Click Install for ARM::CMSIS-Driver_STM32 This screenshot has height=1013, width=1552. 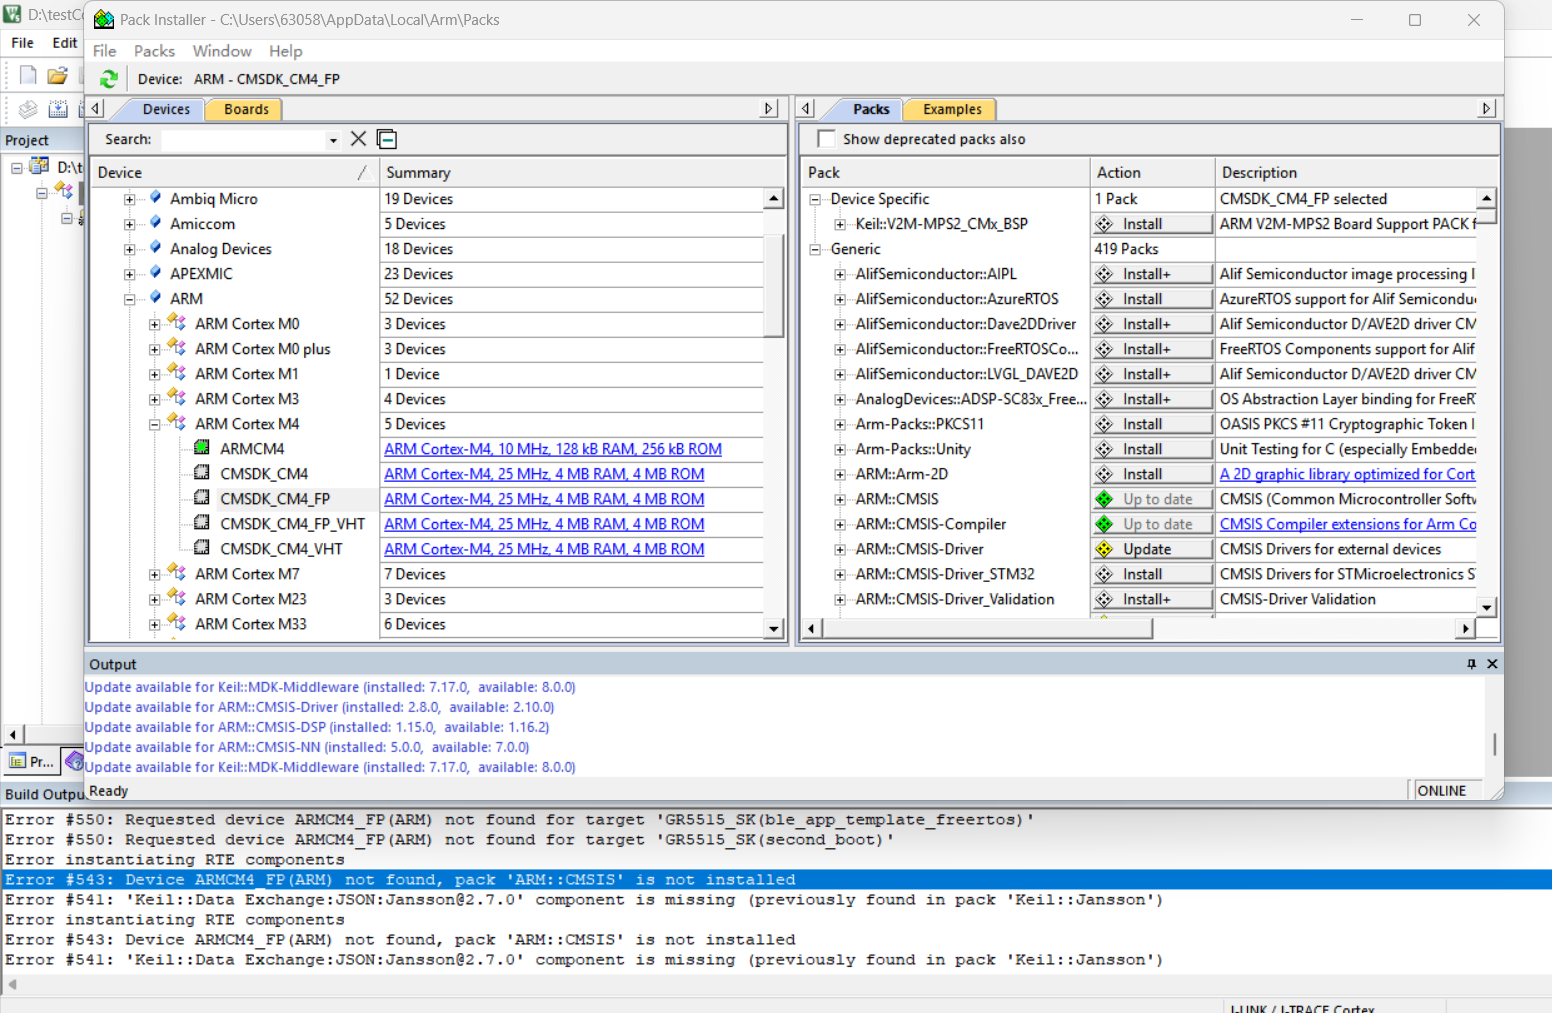(1152, 574)
